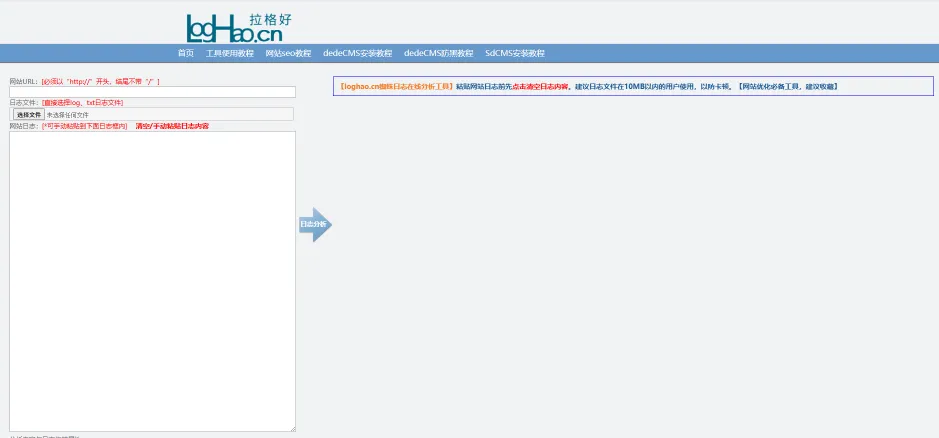Screen dimensions: 939x438
Task: Click the red hint [必须以 "http://" 开头
Action: [x=101, y=81]
